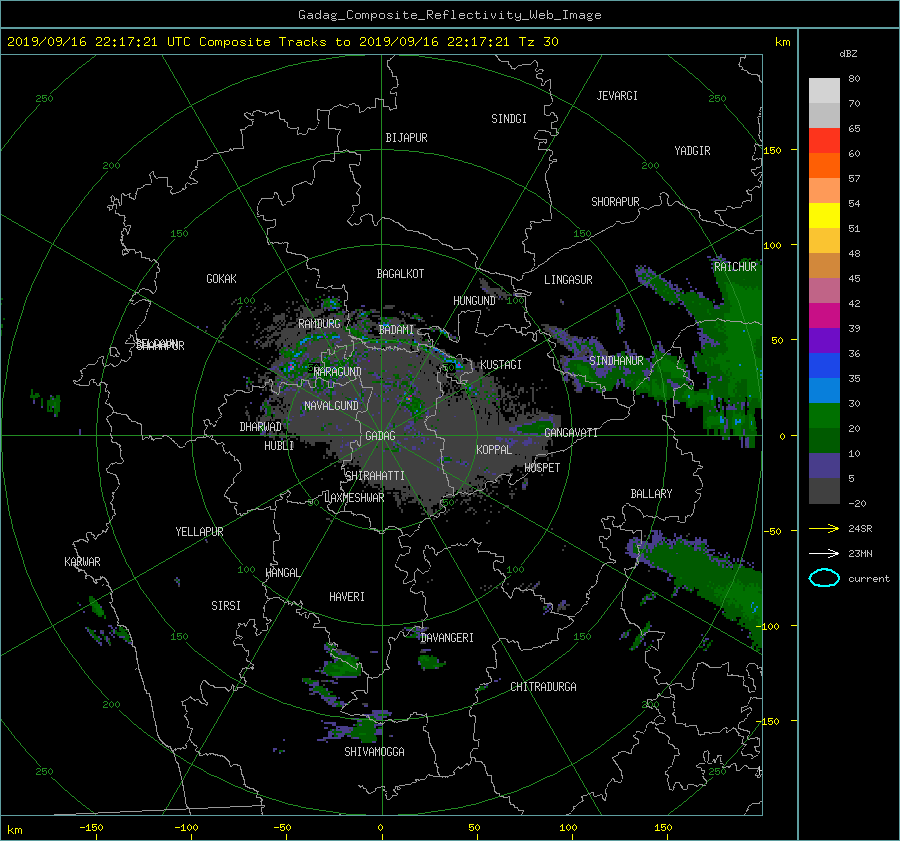Viewport: 900px width, 841px height.
Task: Click the BAGALKOT city label
Action: [400, 274]
